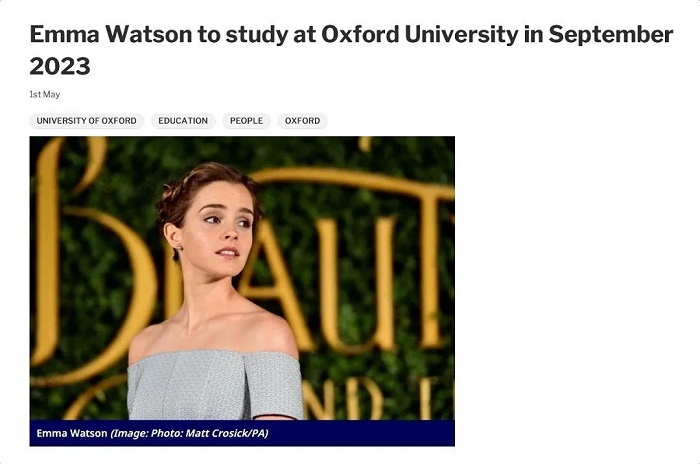
Task: Open the University of Oxford tag
Action: click(x=87, y=121)
